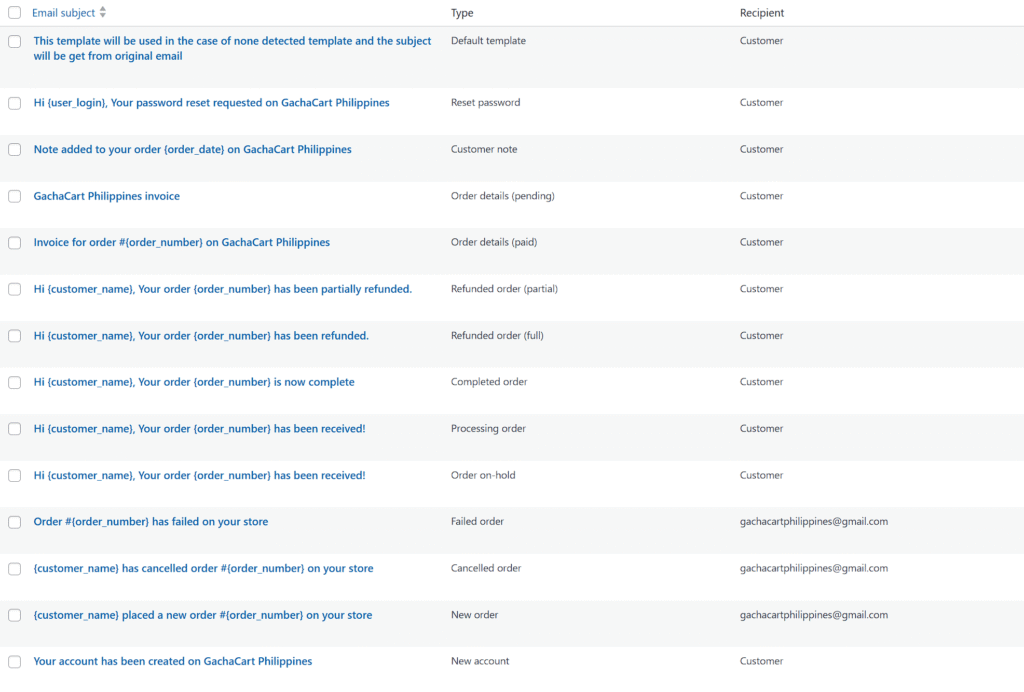The width and height of the screenshot is (1024, 692).
Task: Open 'GachaCart Philippines invoice' template
Action: pyautogui.click(x=106, y=196)
